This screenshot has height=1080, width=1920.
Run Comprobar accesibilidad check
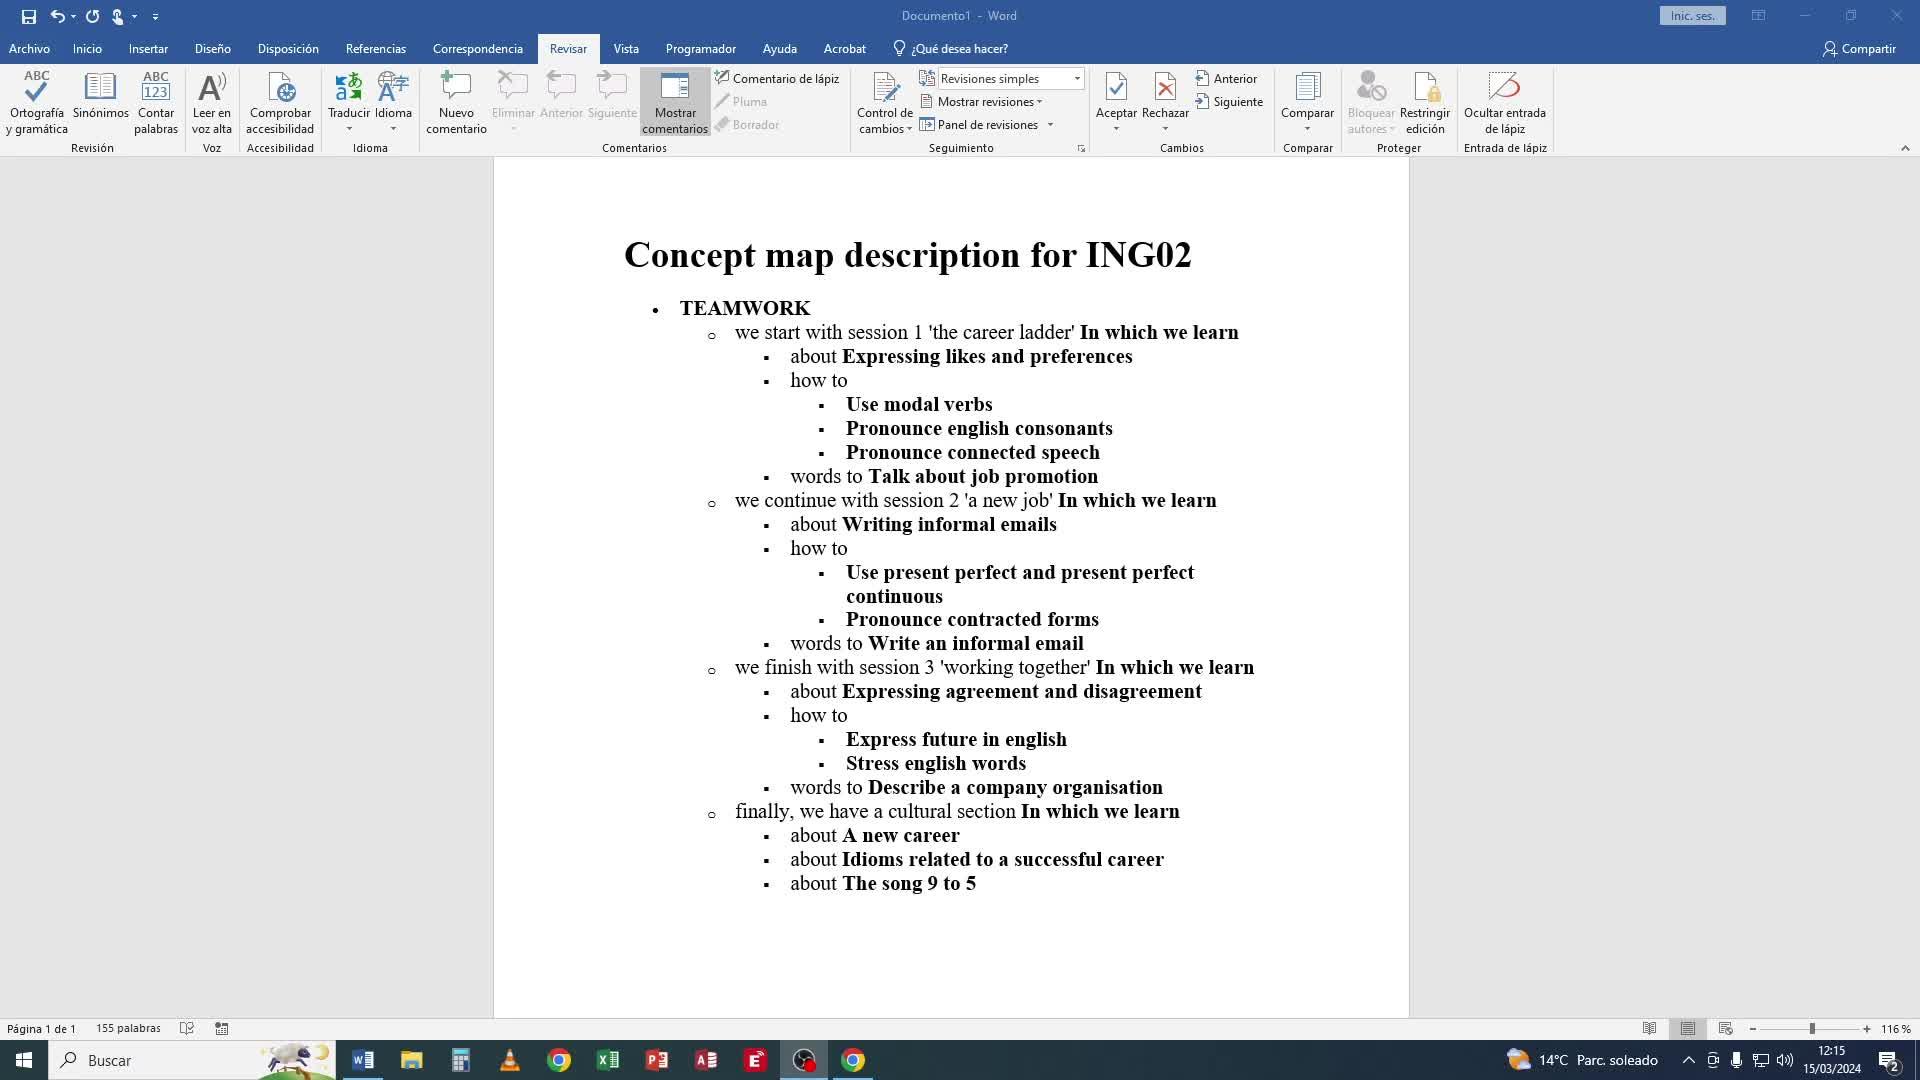coord(280,102)
